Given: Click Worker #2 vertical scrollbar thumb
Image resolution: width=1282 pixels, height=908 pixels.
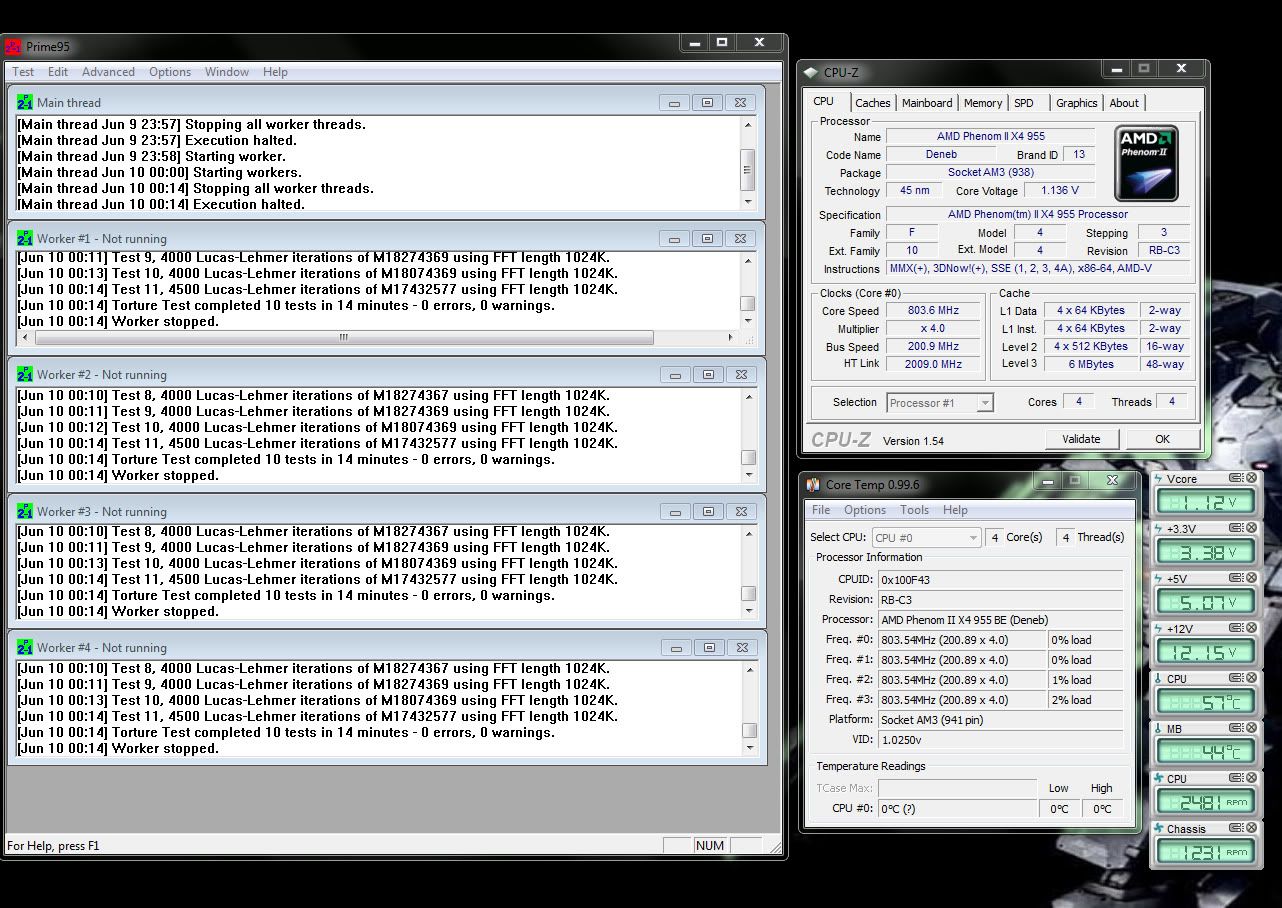Looking at the screenshot, I should click(x=748, y=458).
